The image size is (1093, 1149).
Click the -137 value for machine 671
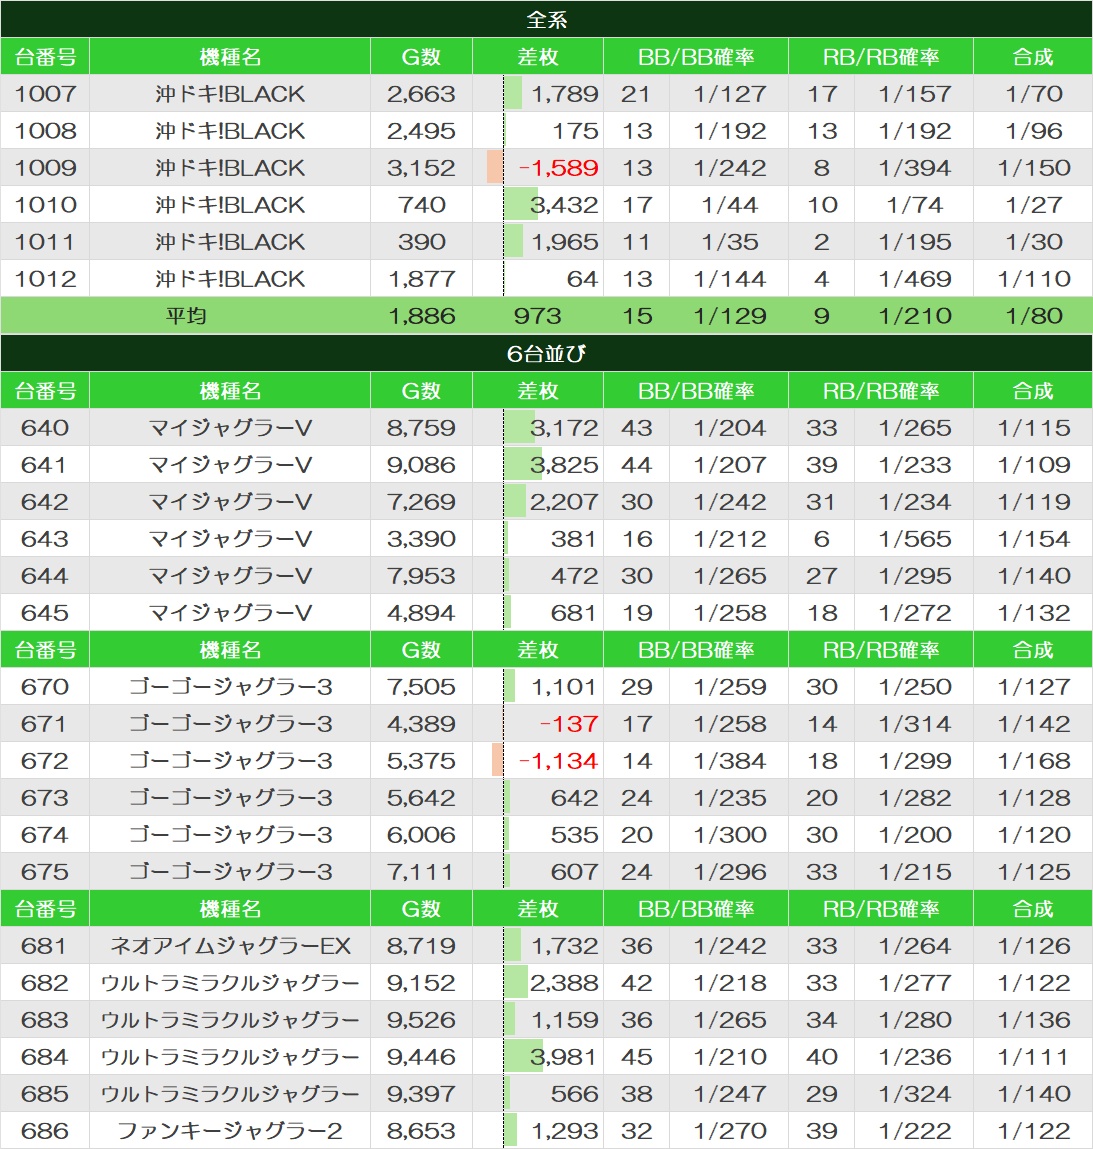(568, 724)
